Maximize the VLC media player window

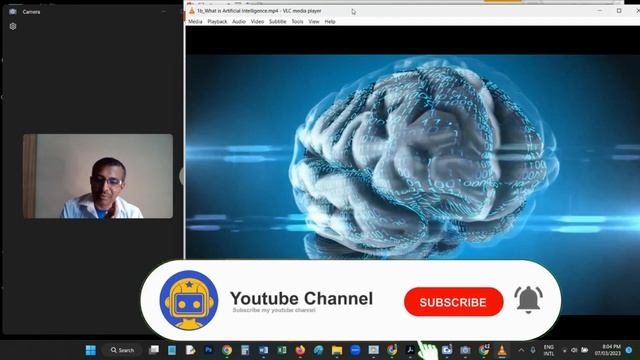point(619,11)
